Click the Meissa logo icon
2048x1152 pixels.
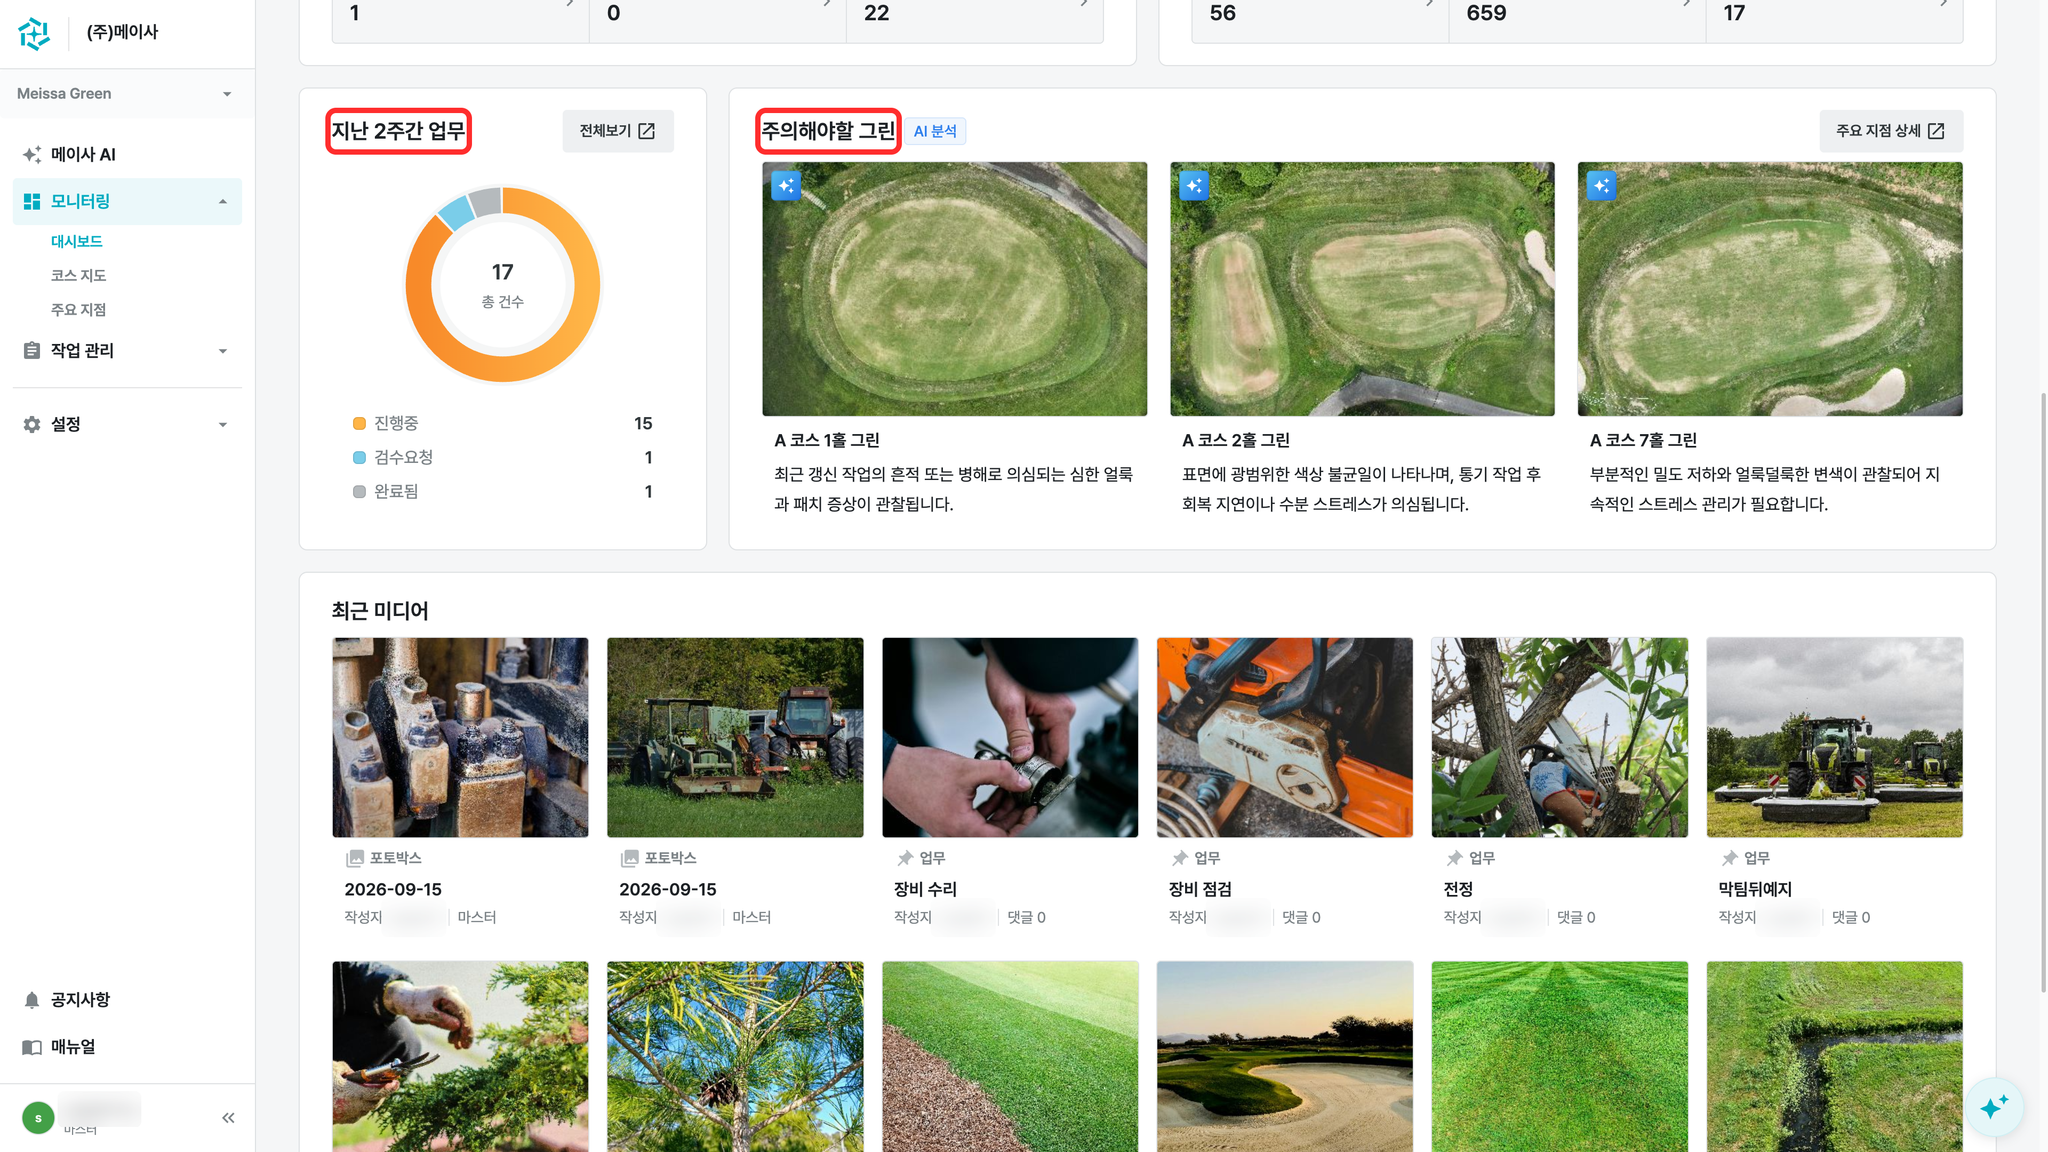point(34,32)
